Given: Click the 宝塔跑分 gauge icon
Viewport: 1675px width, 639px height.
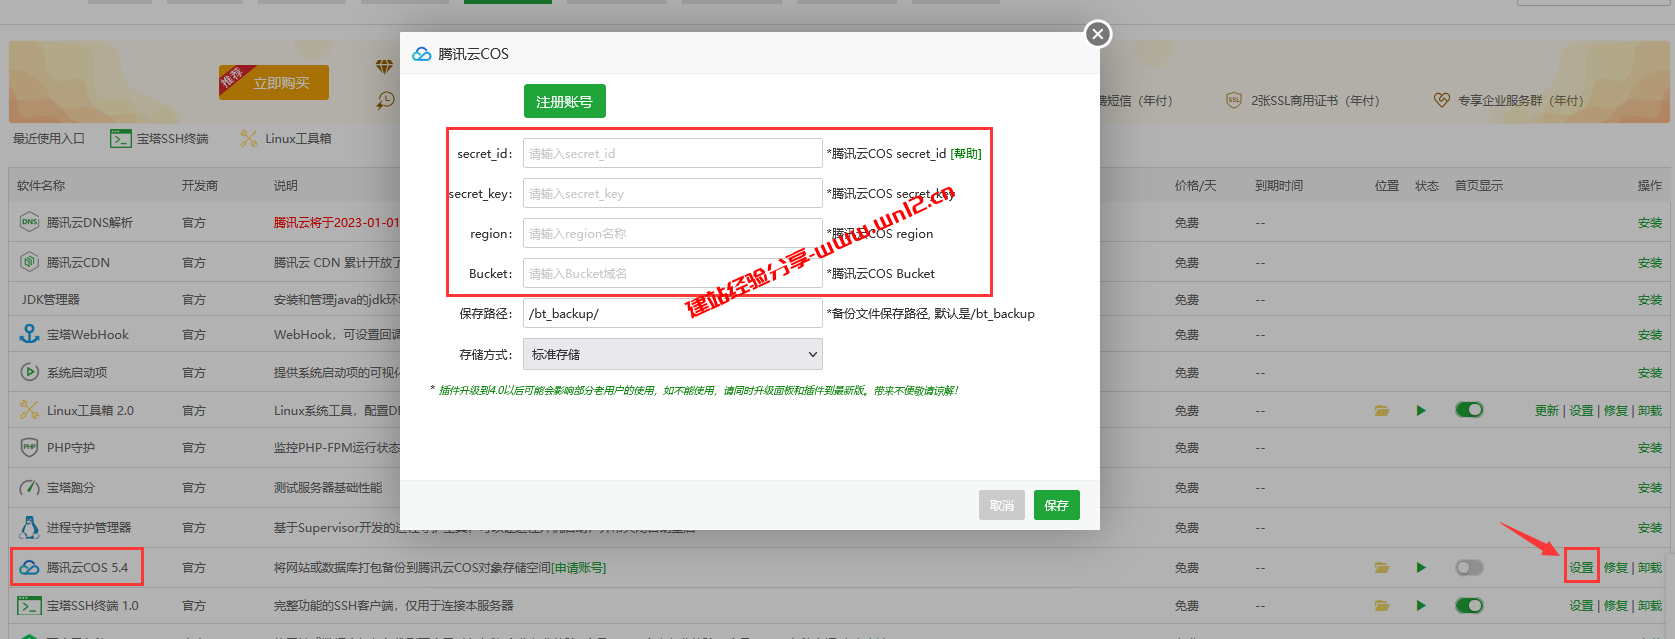Looking at the screenshot, I should click(x=29, y=487).
